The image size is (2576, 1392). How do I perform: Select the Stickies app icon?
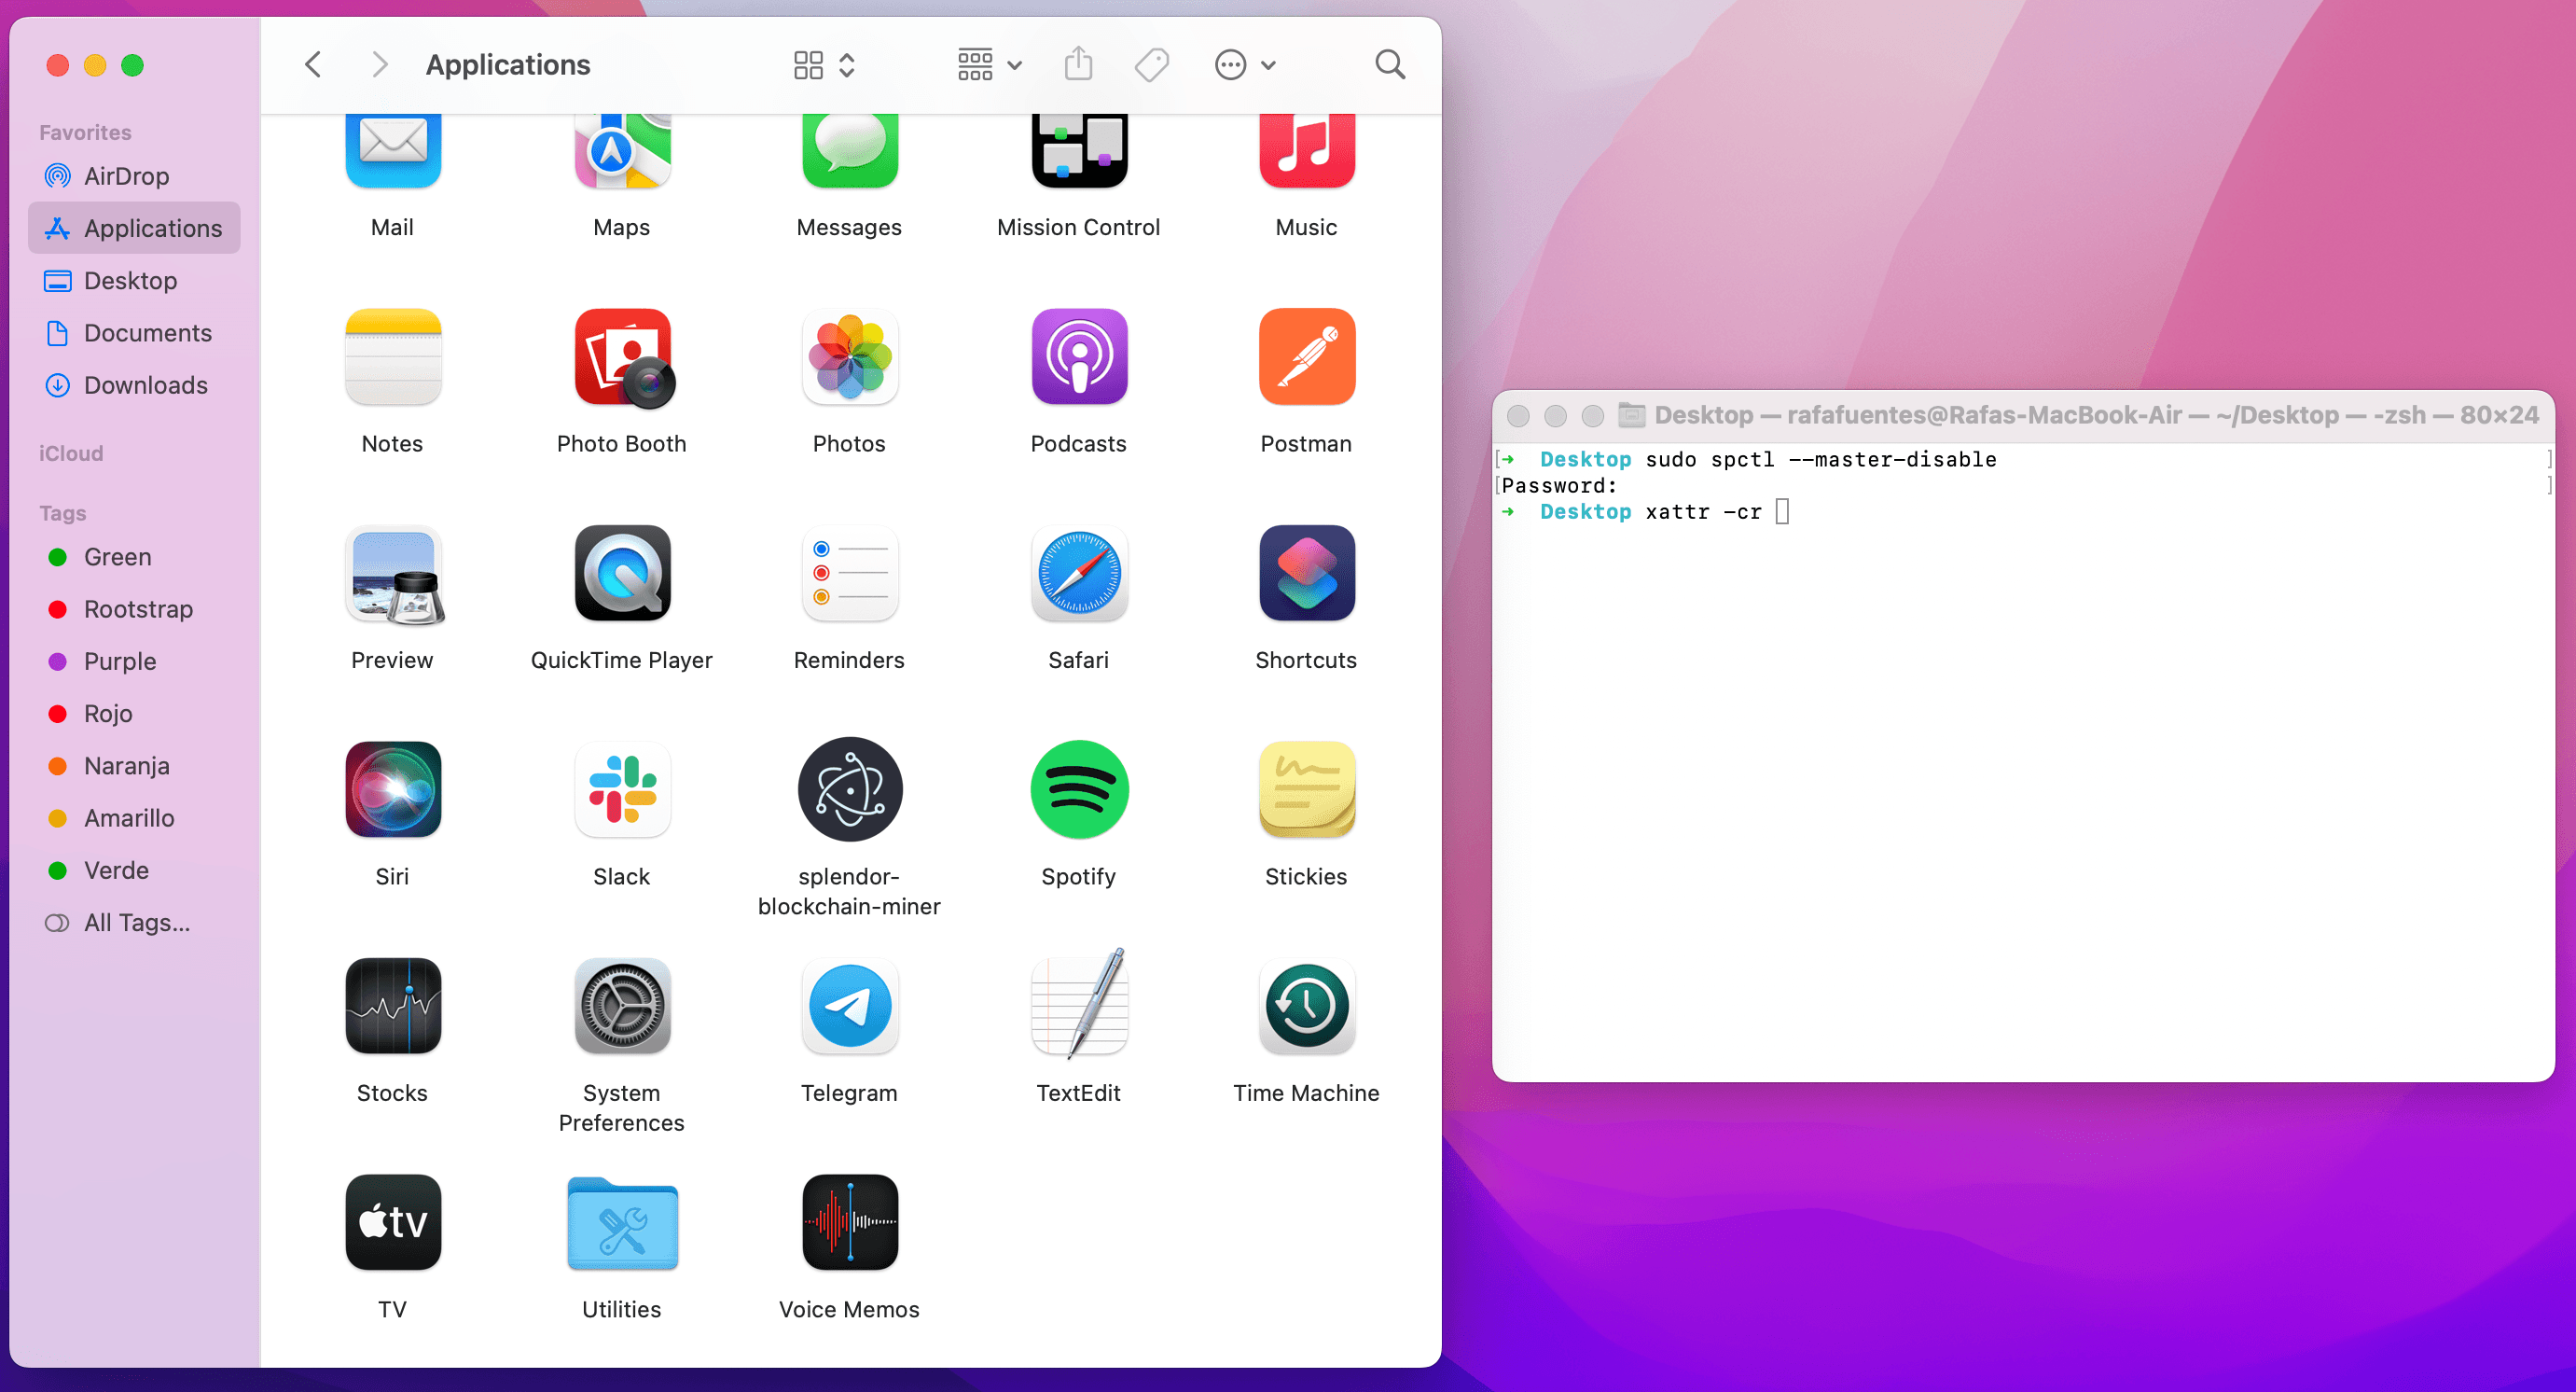click(1307, 790)
